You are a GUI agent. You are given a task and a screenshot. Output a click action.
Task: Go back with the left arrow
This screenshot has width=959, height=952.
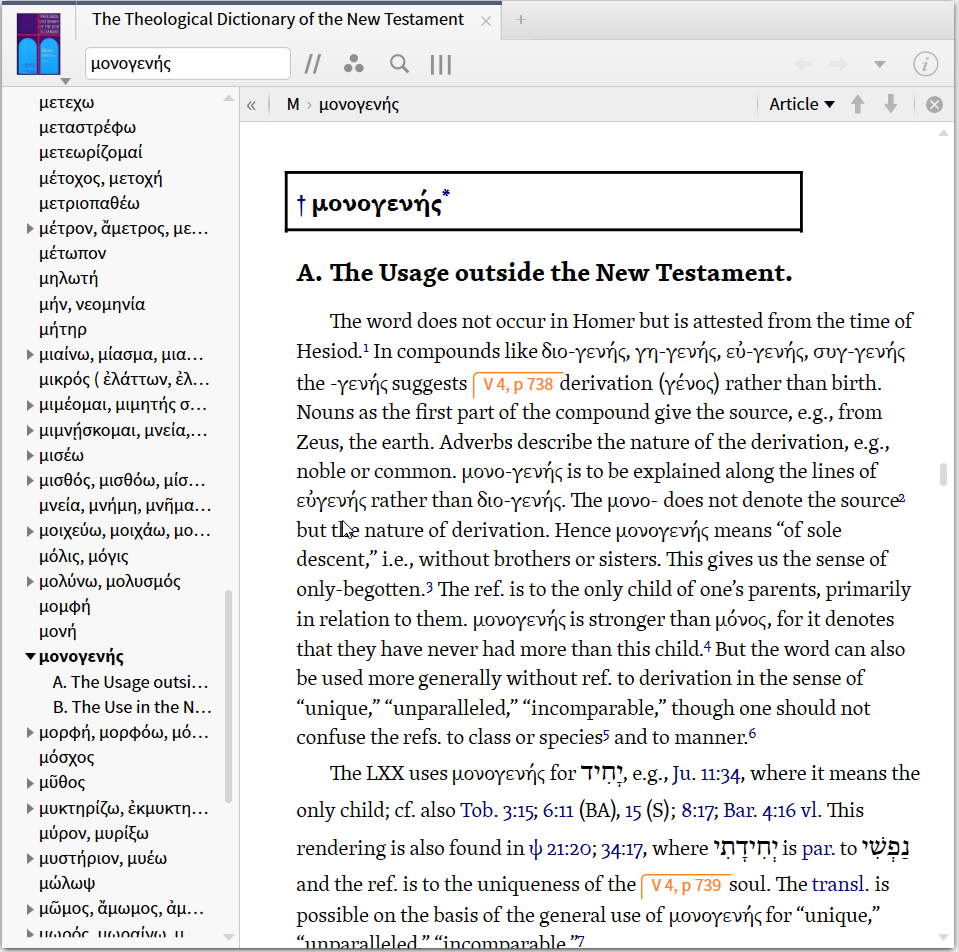pos(803,64)
